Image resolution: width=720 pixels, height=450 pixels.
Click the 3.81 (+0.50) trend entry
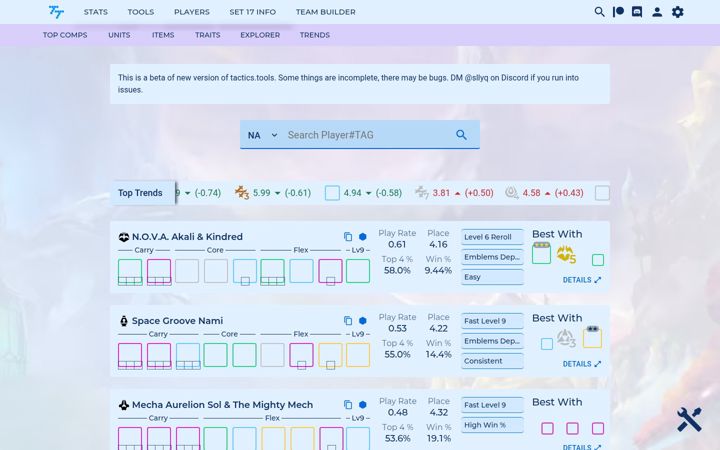coord(454,193)
